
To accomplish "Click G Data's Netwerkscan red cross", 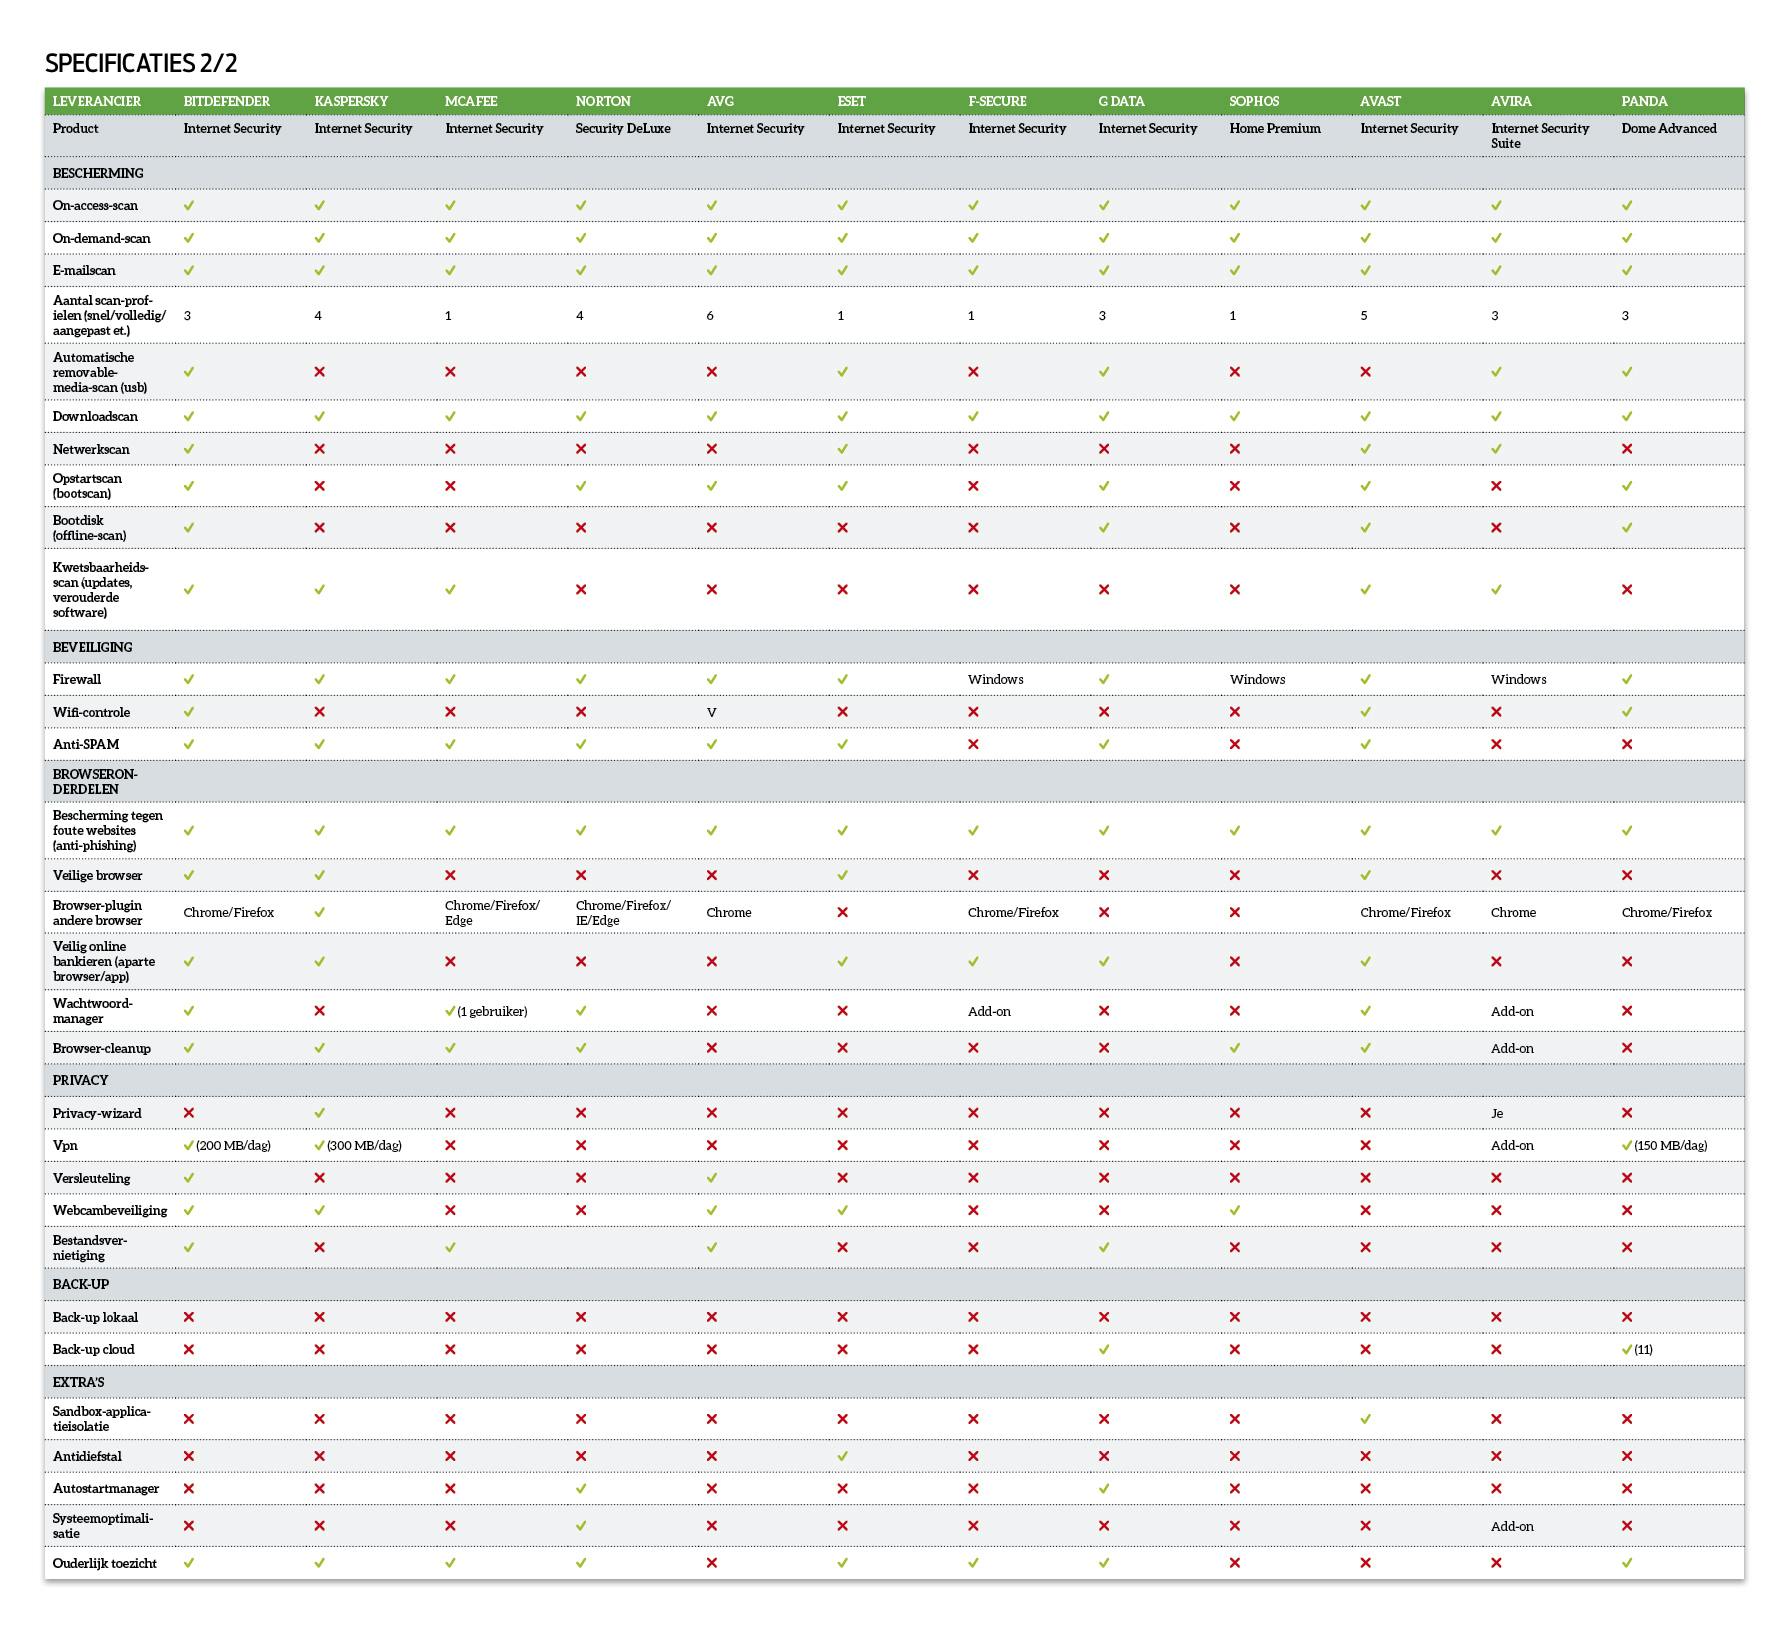I will (1104, 449).
